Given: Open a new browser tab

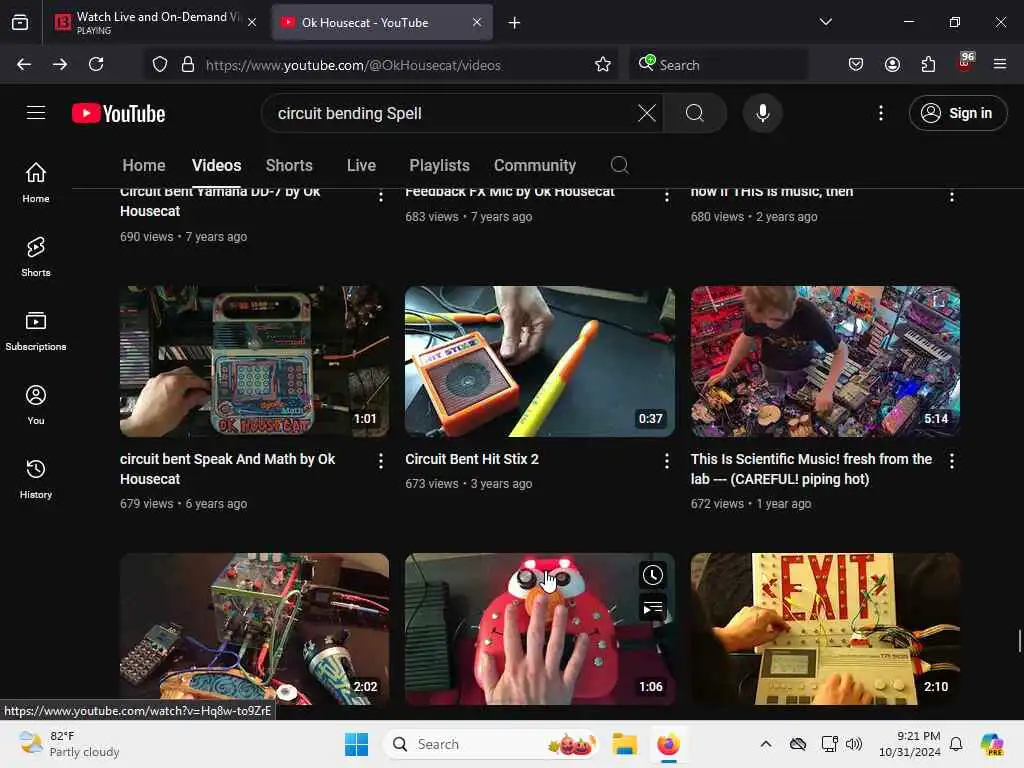Looking at the screenshot, I should click(x=515, y=23).
